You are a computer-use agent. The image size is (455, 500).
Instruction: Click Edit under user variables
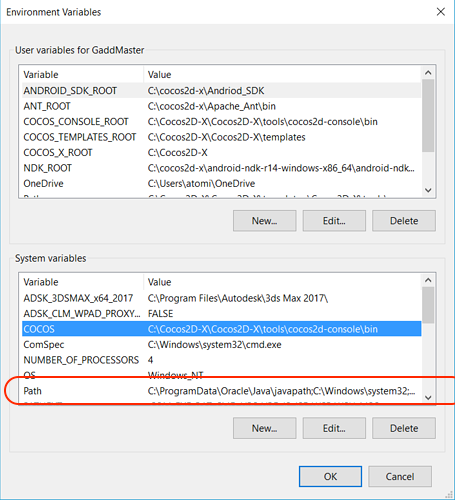pyautogui.click(x=334, y=221)
